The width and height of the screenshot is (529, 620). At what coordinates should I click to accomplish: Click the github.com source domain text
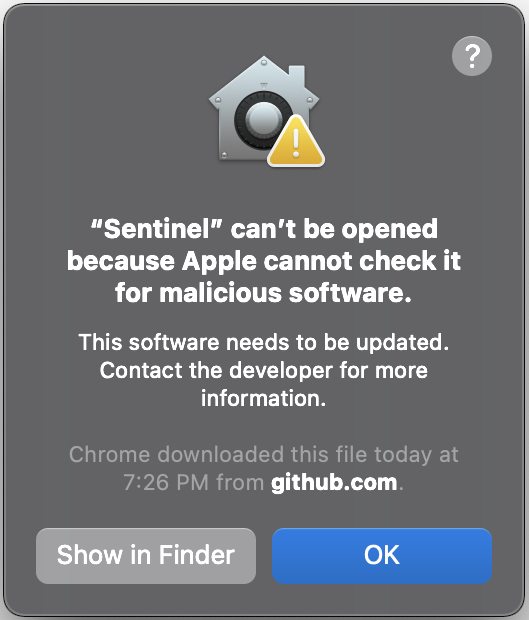(x=334, y=483)
